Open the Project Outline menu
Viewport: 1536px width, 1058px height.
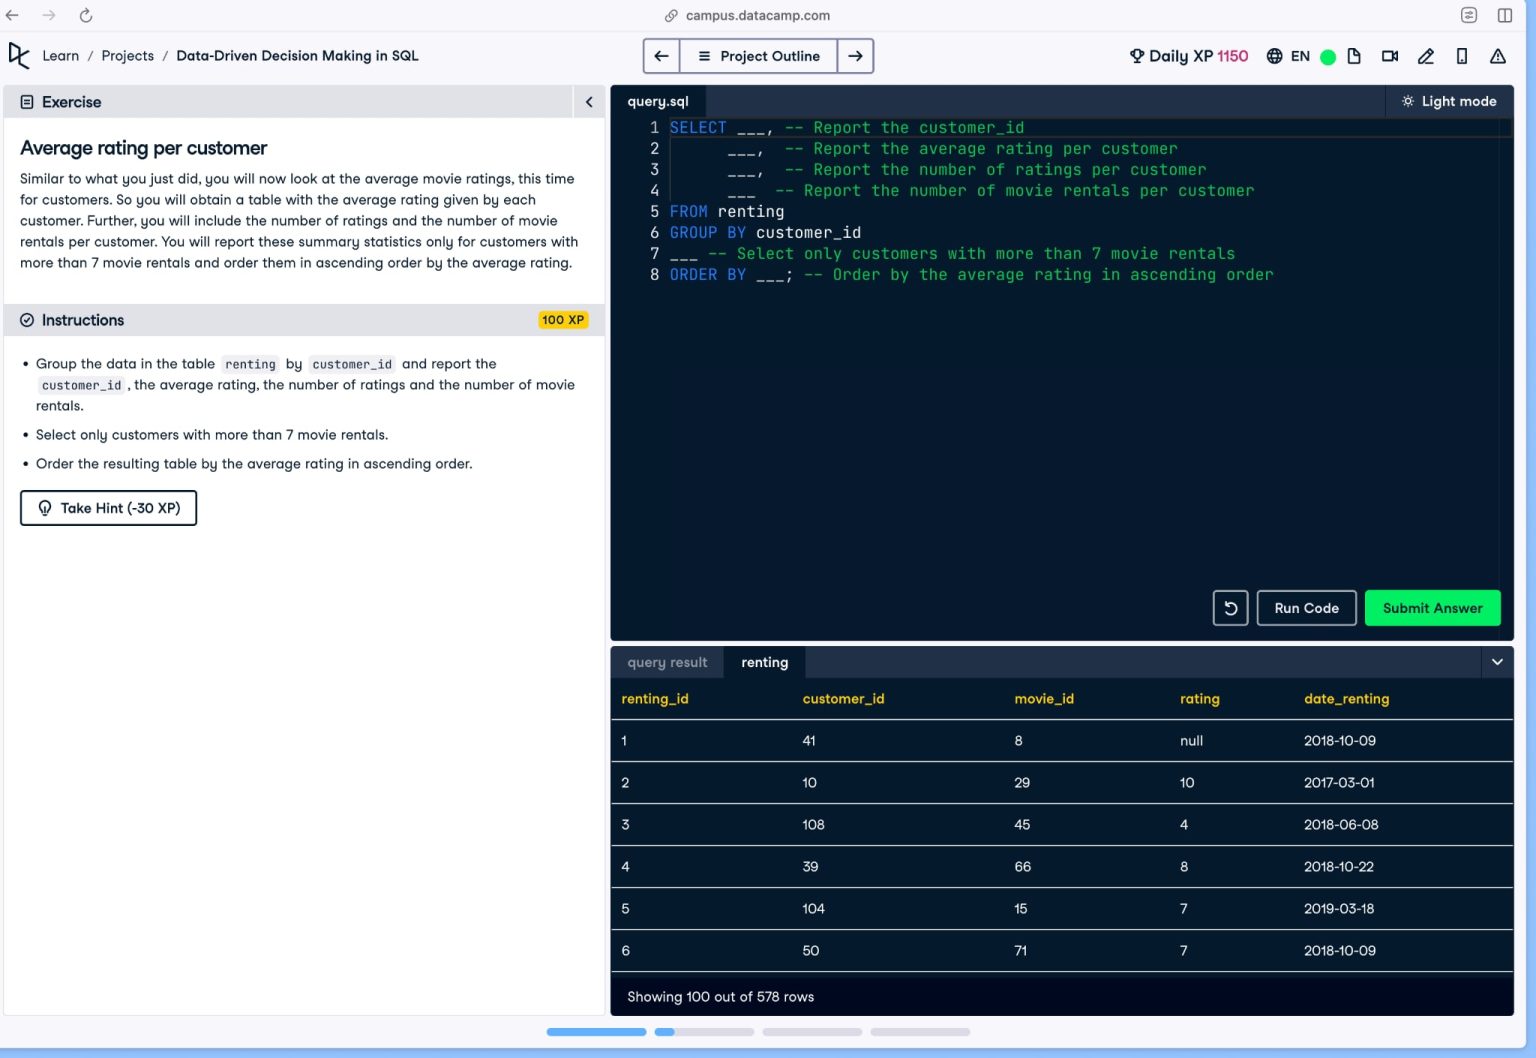click(x=758, y=56)
